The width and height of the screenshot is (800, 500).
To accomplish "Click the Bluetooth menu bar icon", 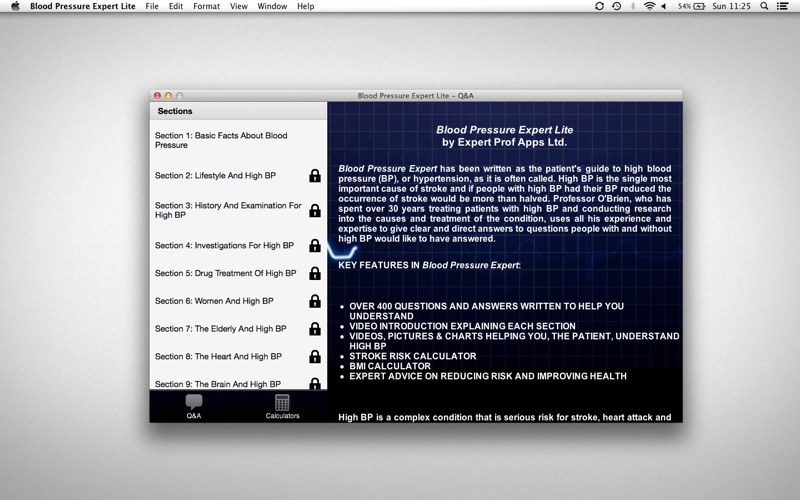I will coord(633,6).
